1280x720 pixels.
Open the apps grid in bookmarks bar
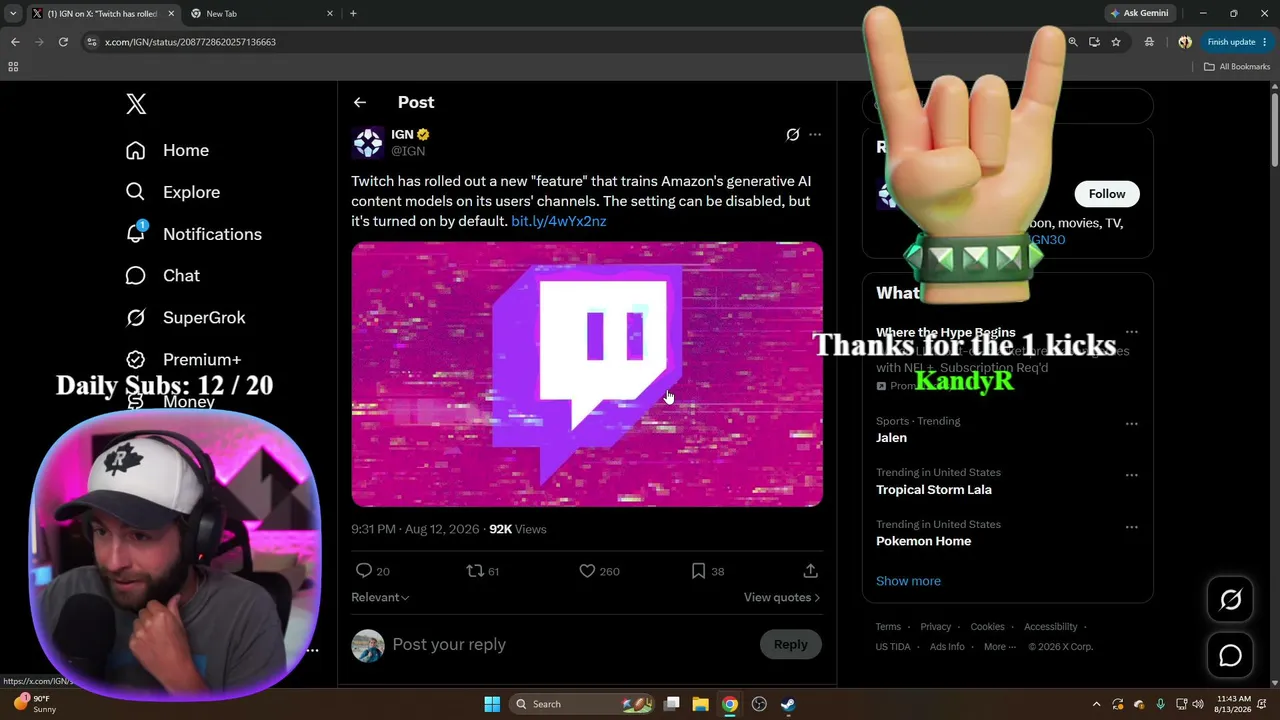[13, 67]
